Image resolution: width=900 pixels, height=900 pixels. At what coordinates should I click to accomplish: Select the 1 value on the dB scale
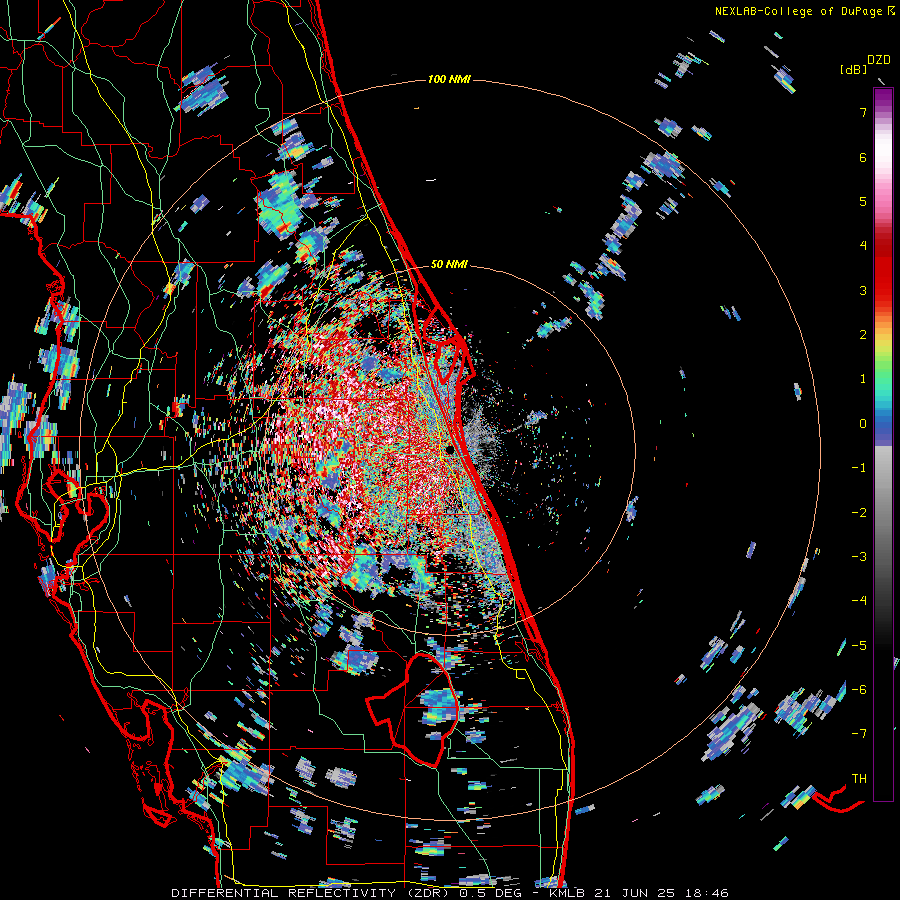click(863, 379)
